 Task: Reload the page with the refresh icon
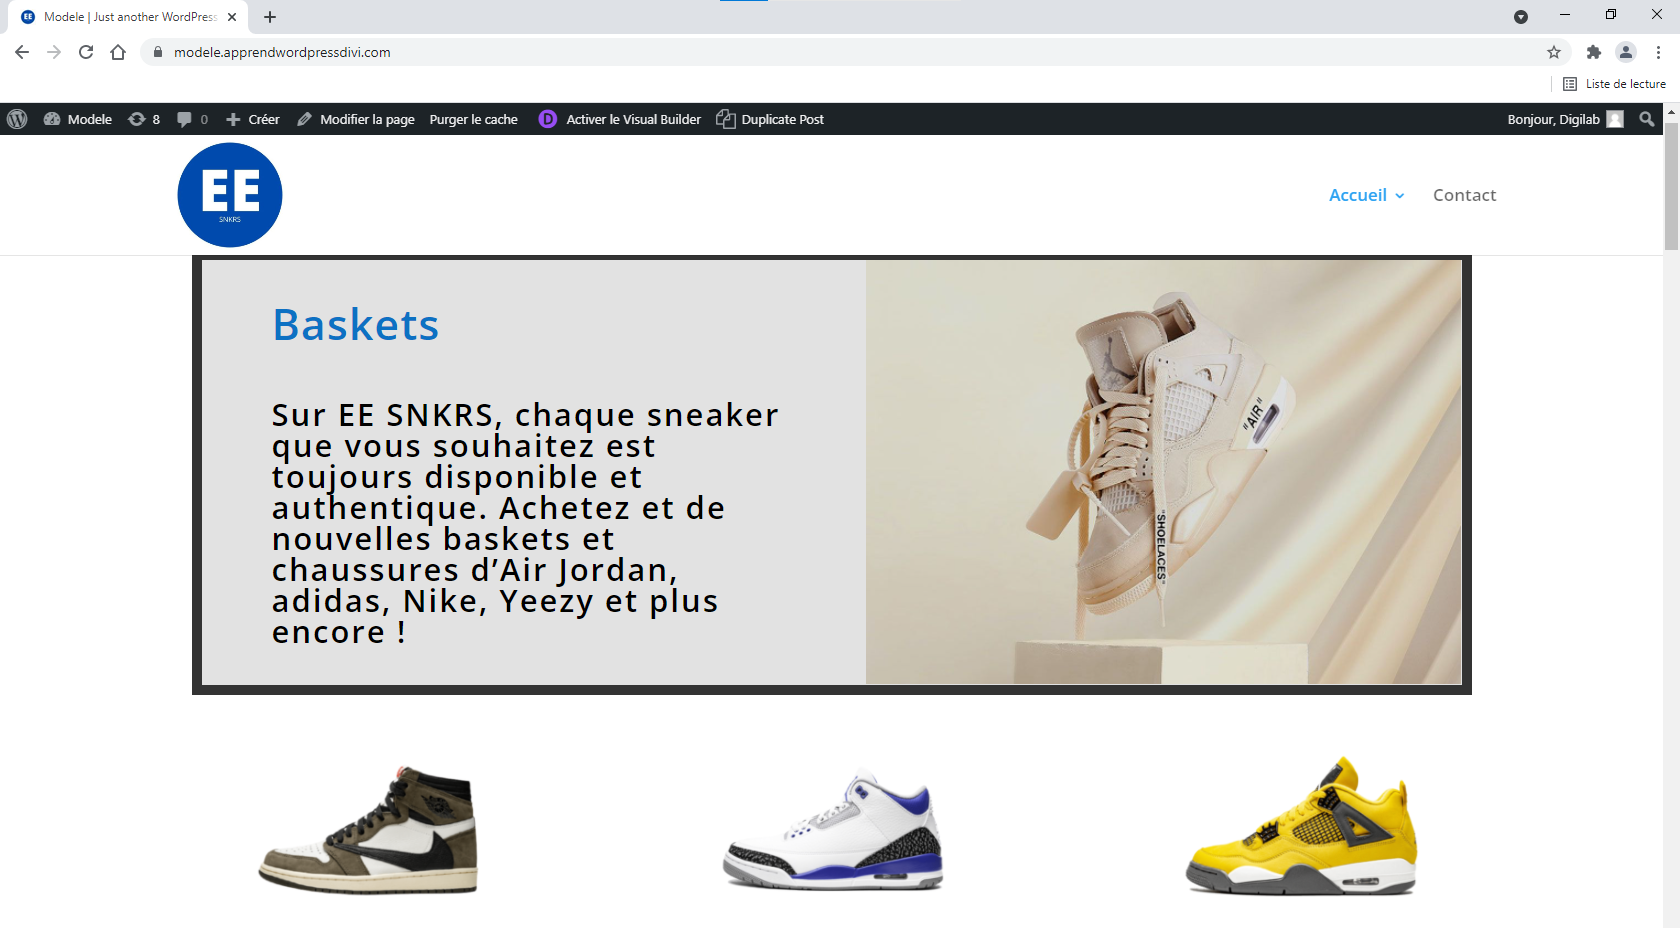coord(86,52)
